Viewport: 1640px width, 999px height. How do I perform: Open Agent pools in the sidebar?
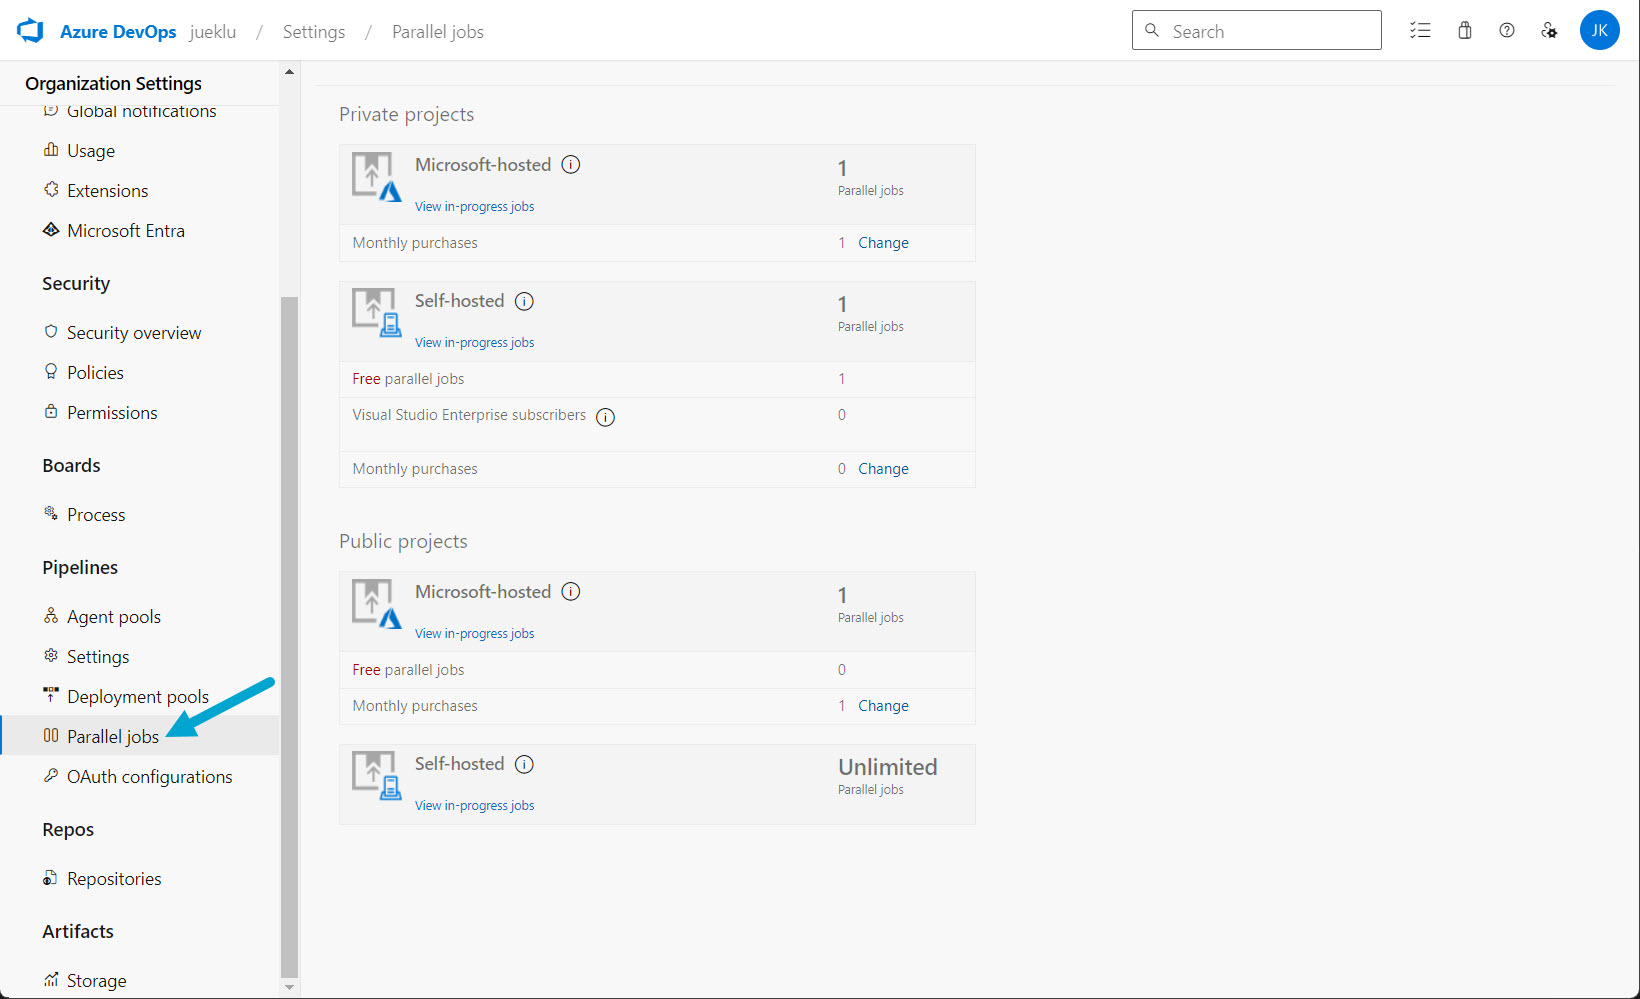coord(113,617)
